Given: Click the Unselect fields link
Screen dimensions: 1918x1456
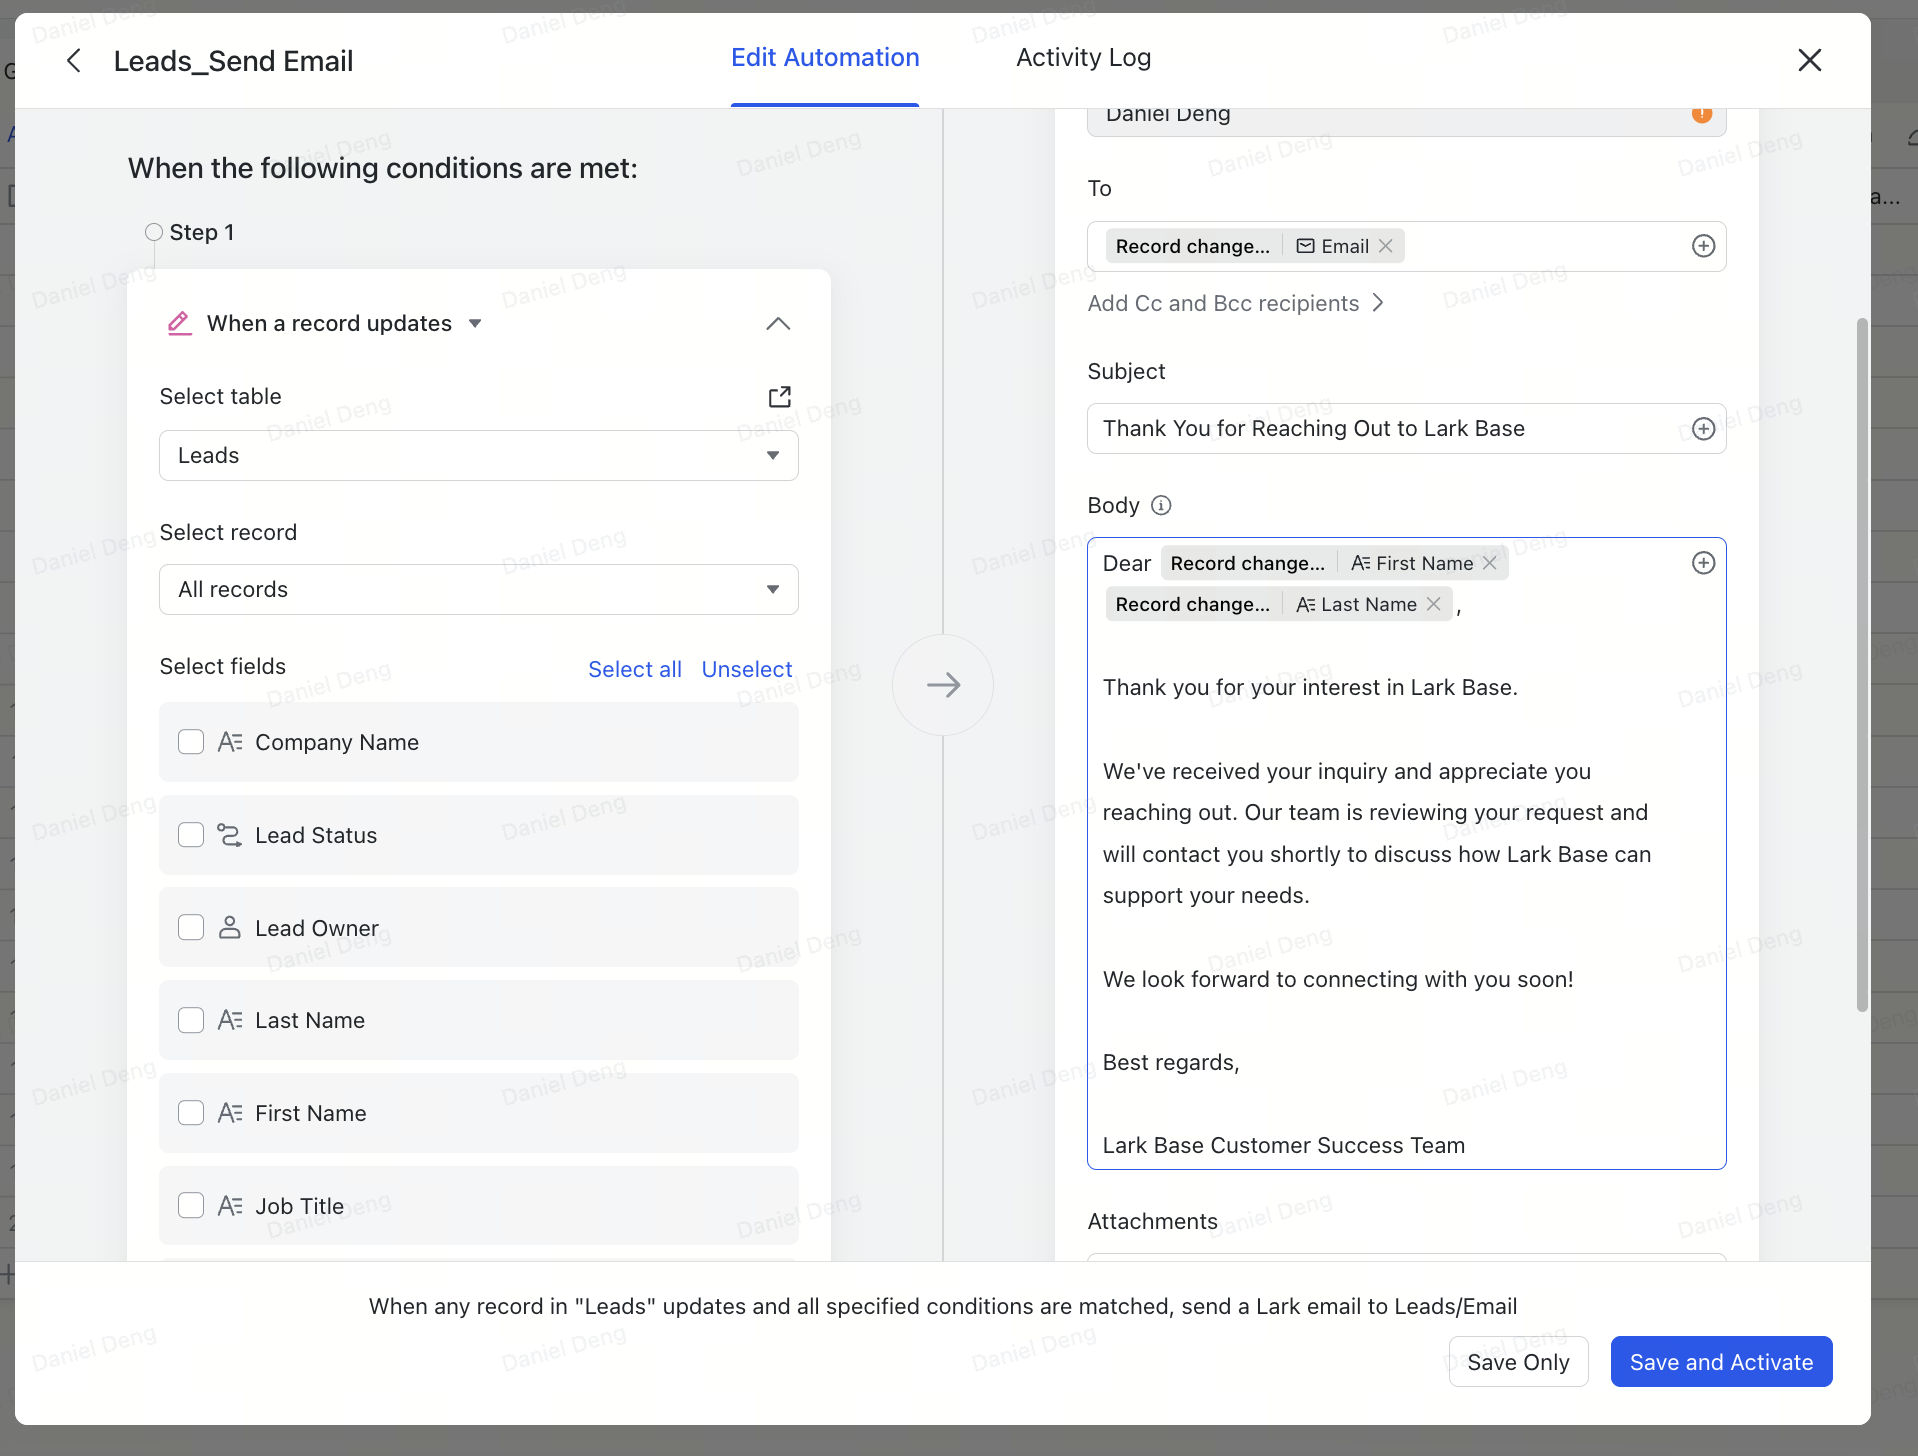Looking at the screenshot, I should [747, 669].
